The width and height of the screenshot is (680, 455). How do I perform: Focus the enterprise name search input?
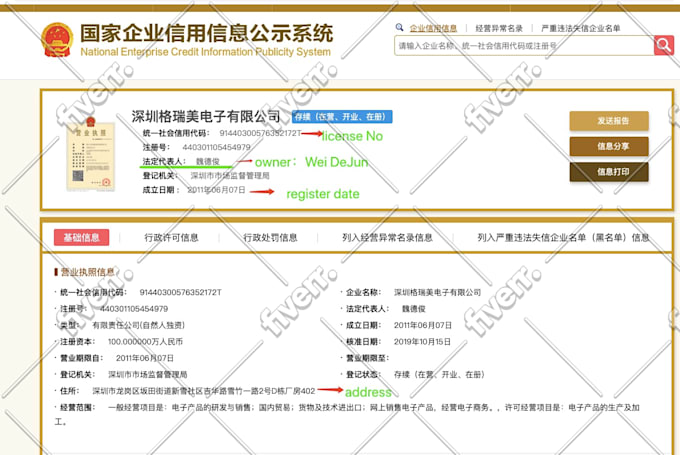524,46
